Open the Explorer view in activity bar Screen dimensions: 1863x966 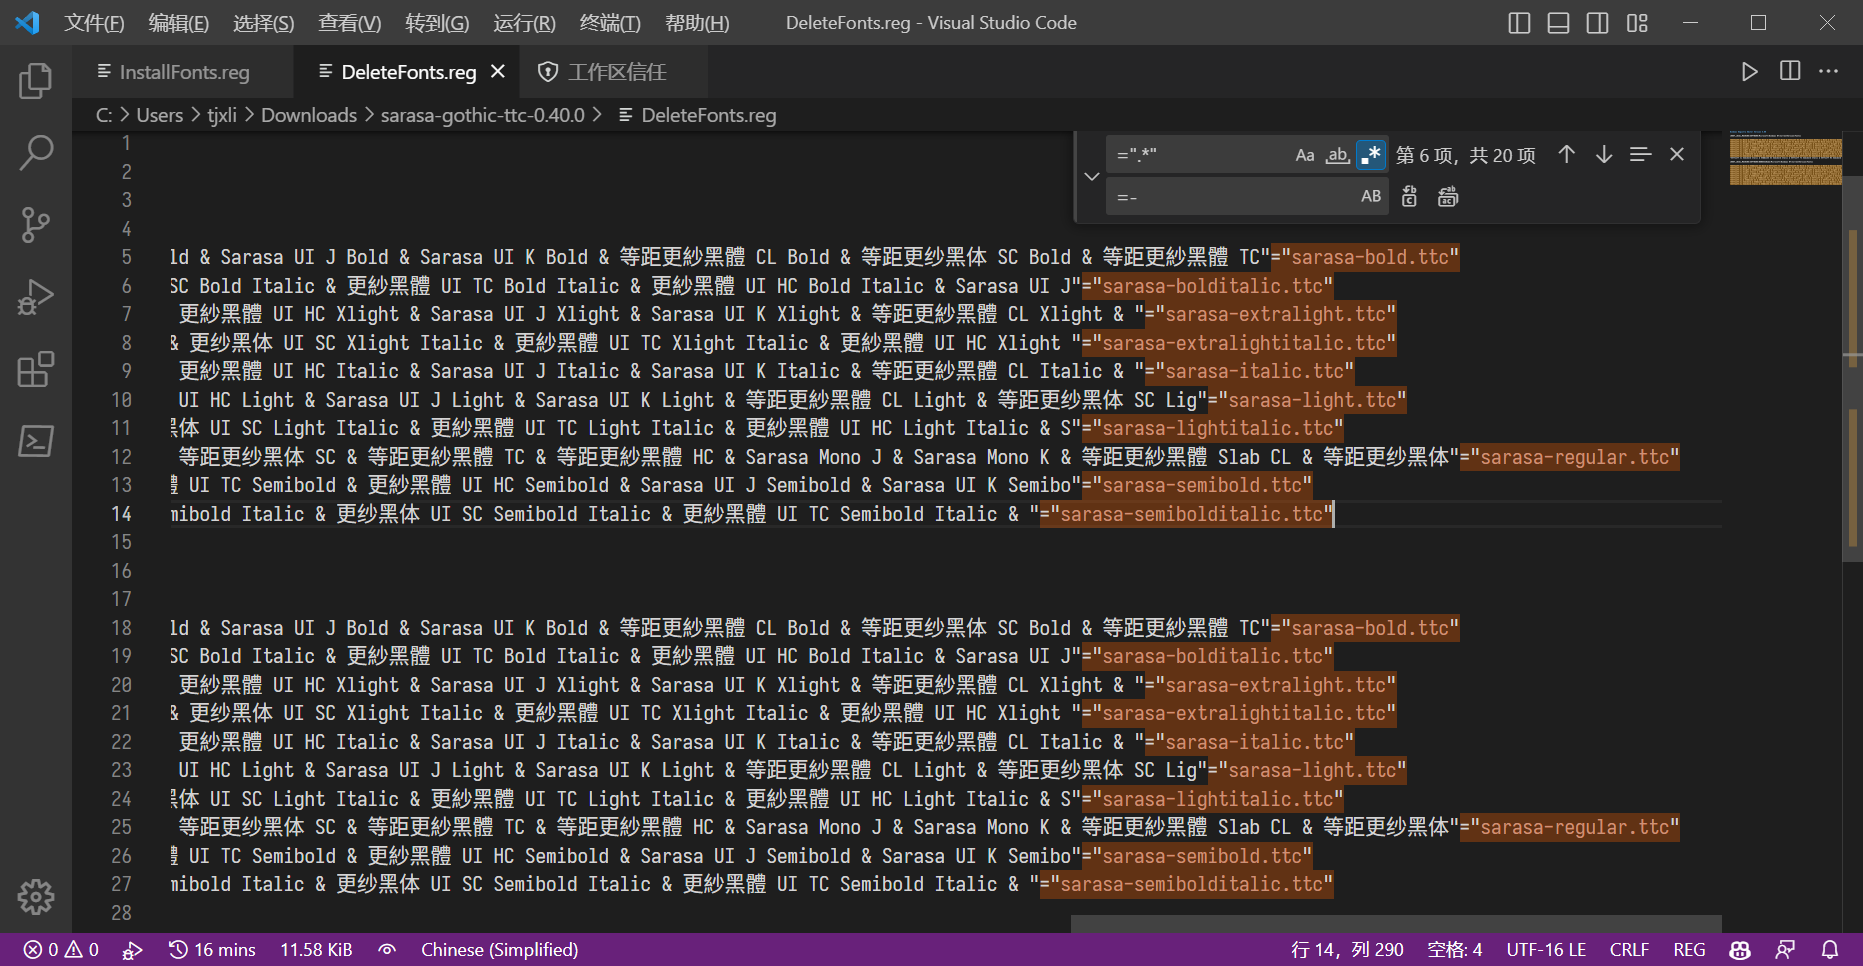[36, 81]
